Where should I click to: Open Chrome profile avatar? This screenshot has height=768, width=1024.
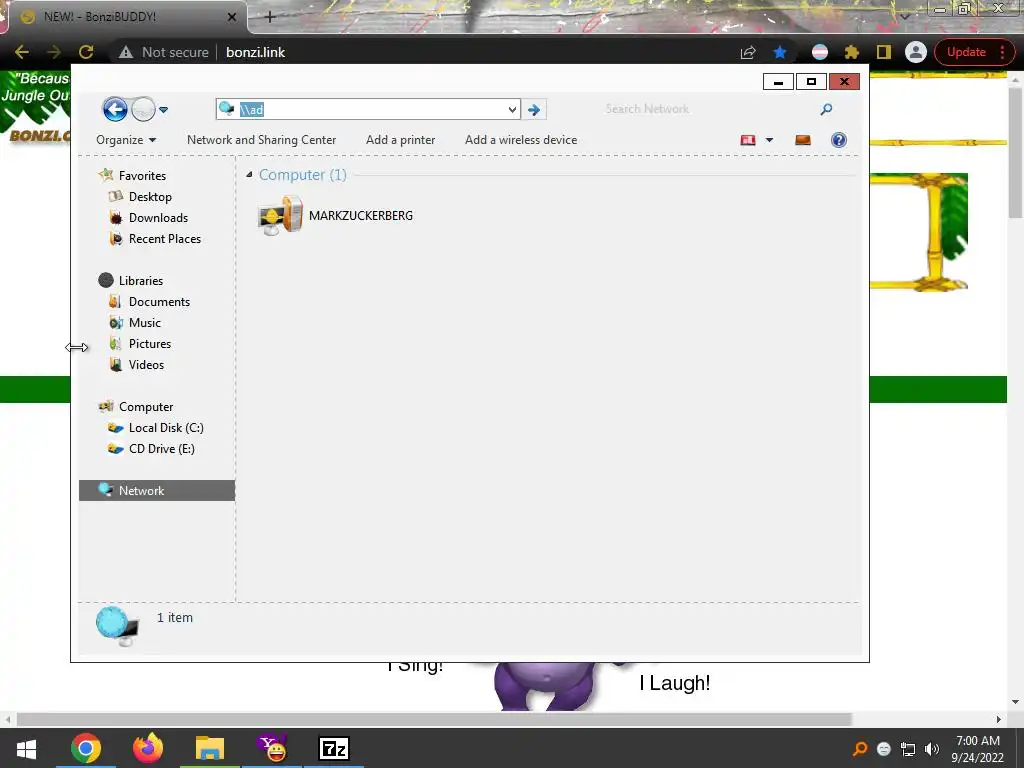tap(916, 52)
